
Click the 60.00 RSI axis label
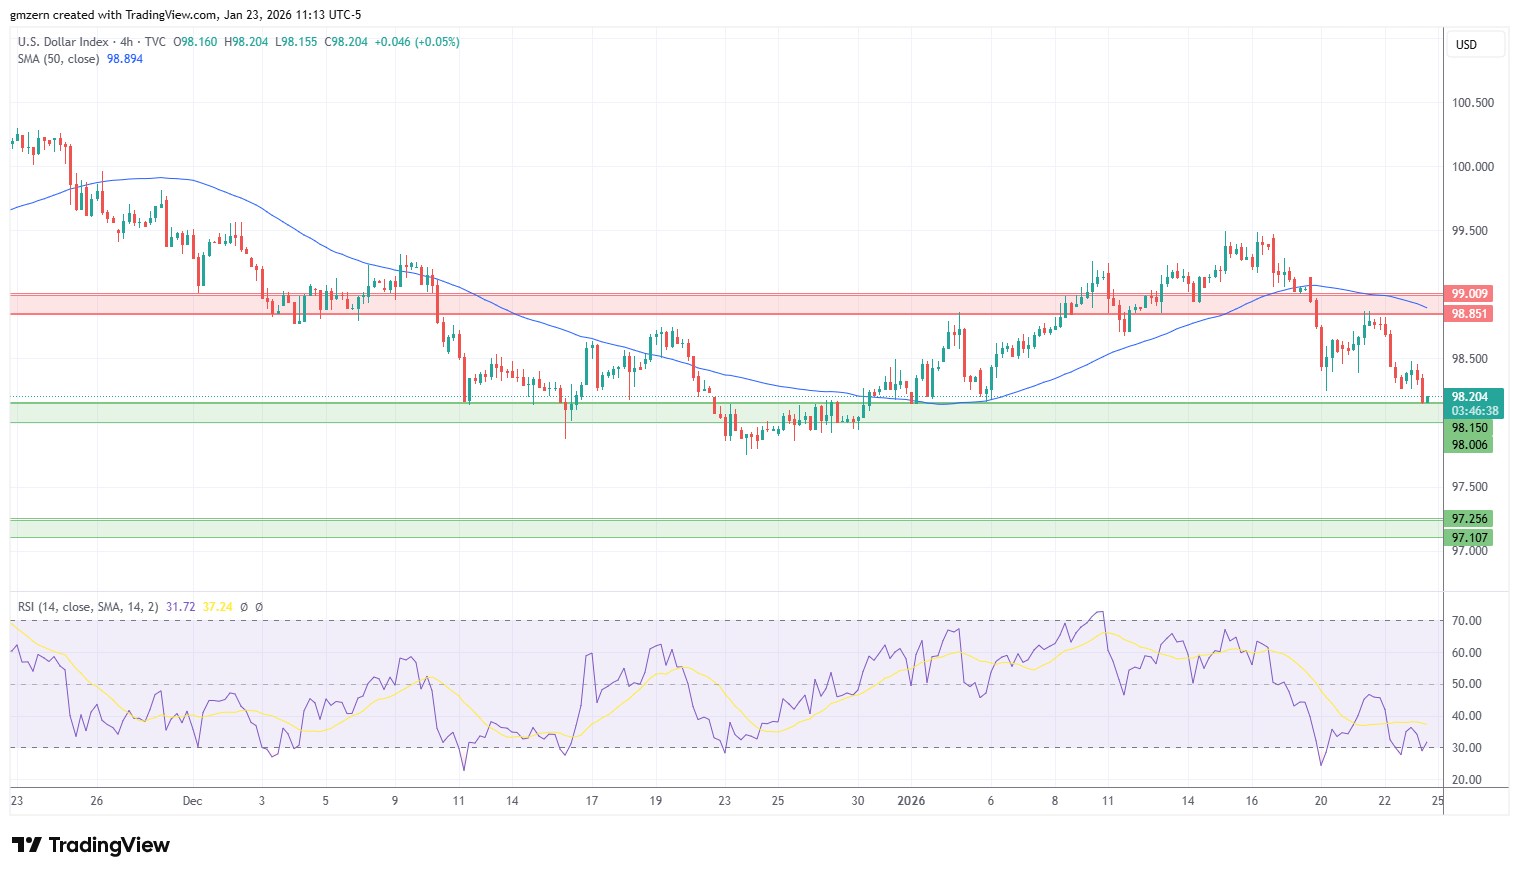pyautogui.click(x=1467, y=653)
